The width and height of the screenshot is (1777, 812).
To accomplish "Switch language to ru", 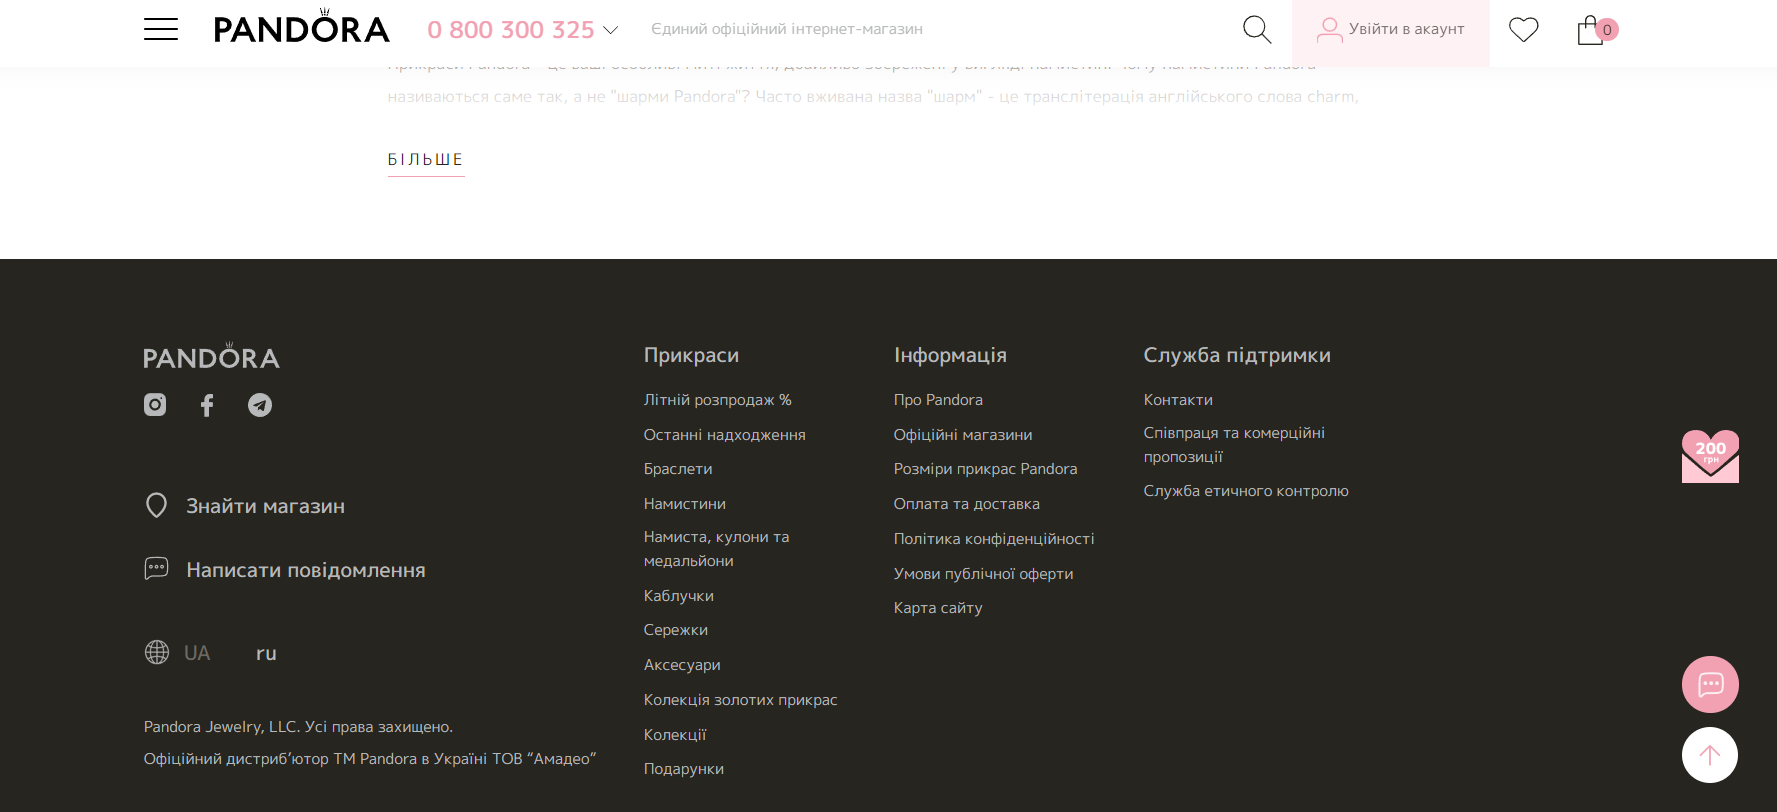I will [x=266, y=653].
